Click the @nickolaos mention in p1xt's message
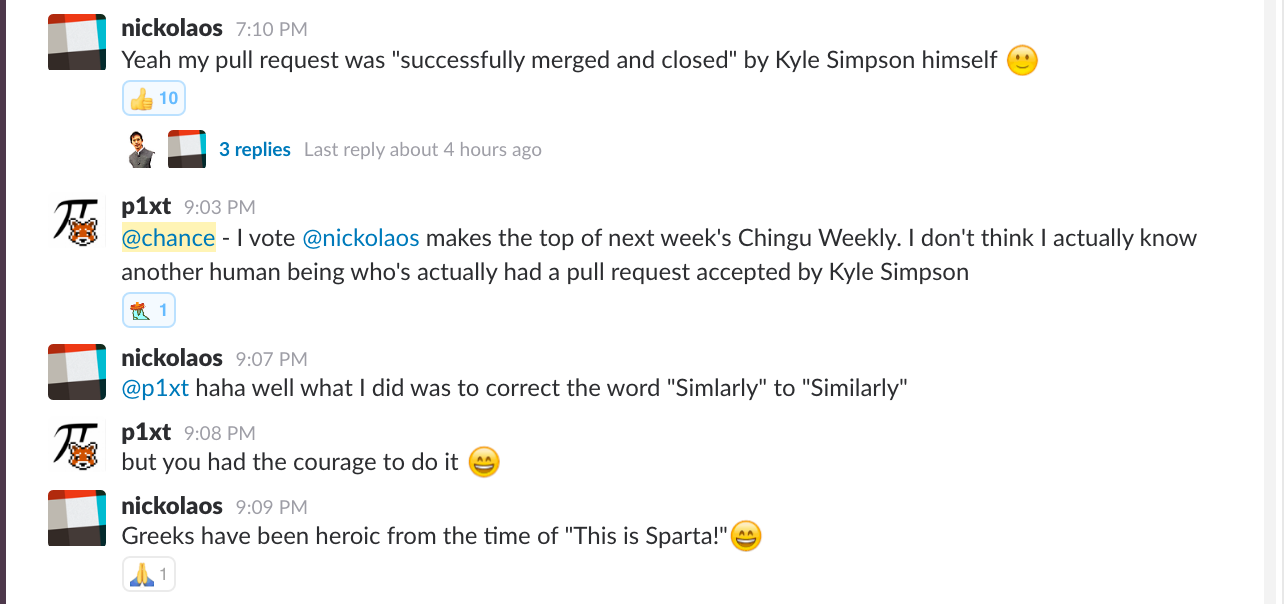The width and height of the screenshot is (1284, 604). coord(361,238)
